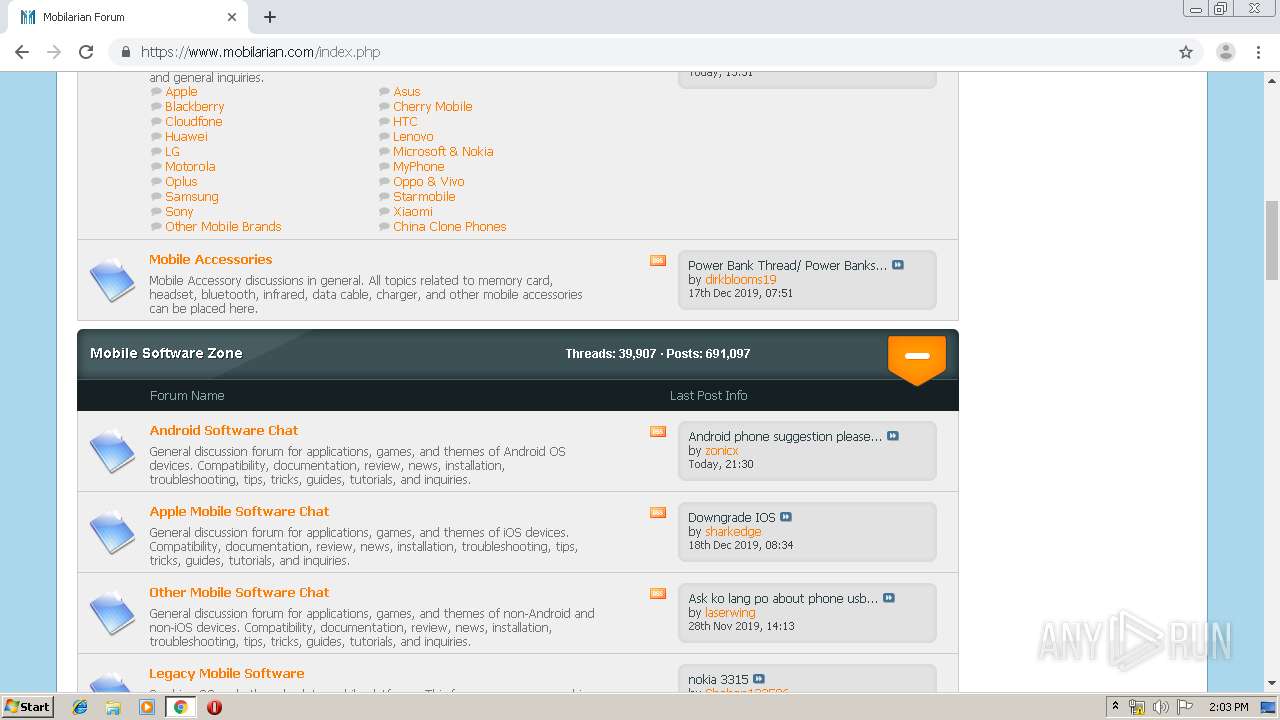Open RSS feed for Mobile Accessories
Viewport: 1280px width, 720px height.
[x=658, y=261]
